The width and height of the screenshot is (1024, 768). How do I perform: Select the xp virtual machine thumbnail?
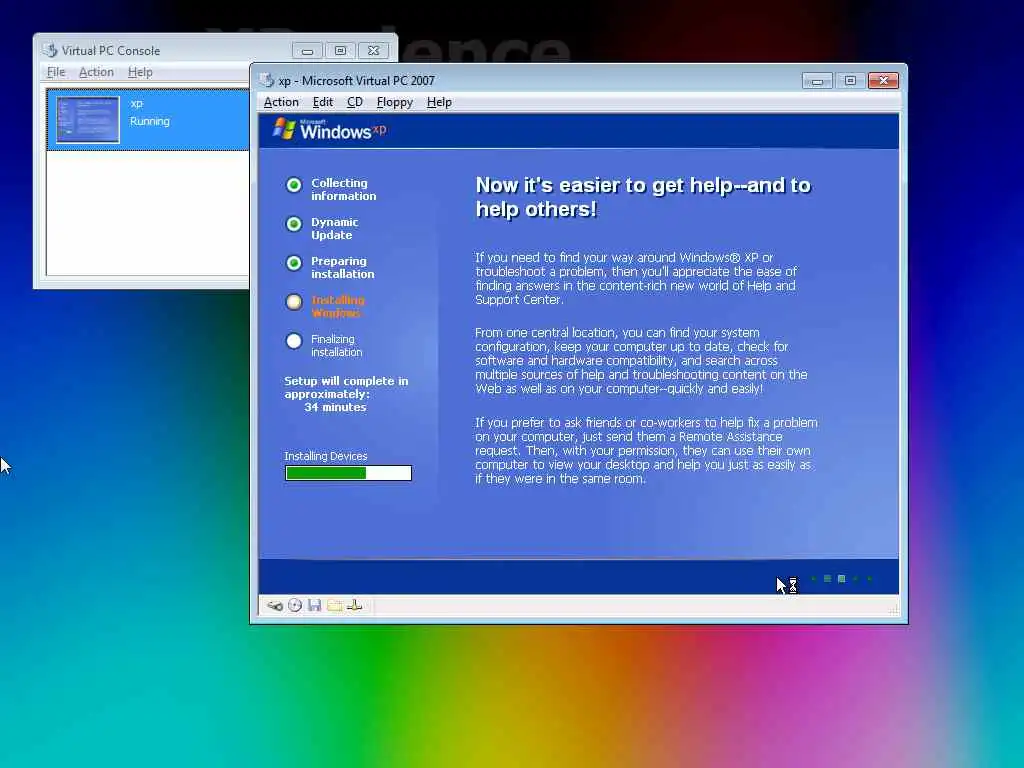[88, 120]
